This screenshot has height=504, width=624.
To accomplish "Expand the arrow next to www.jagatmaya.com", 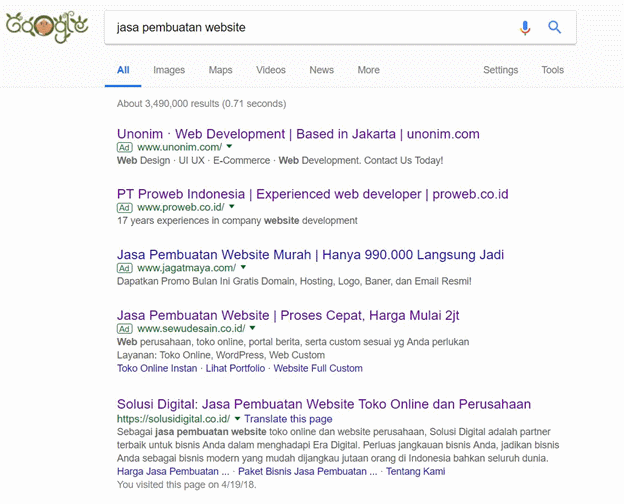I will (243, 267).
